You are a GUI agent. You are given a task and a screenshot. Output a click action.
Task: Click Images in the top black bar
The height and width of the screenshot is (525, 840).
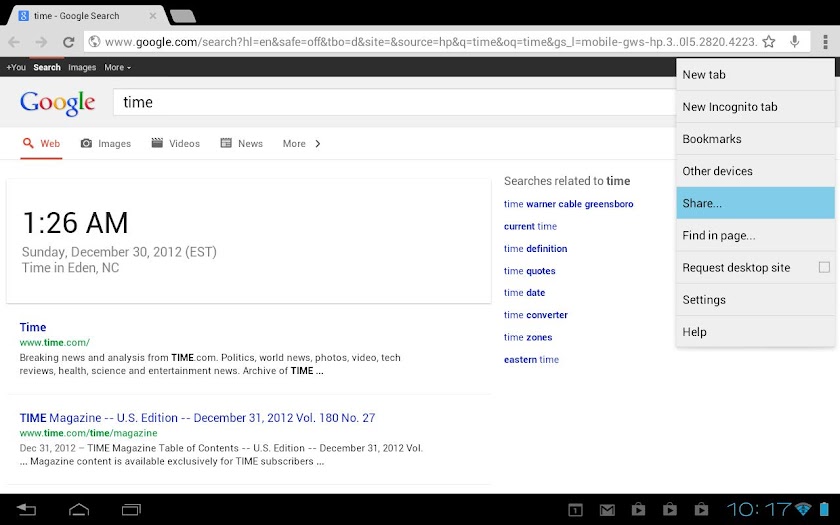click(82, 68)
